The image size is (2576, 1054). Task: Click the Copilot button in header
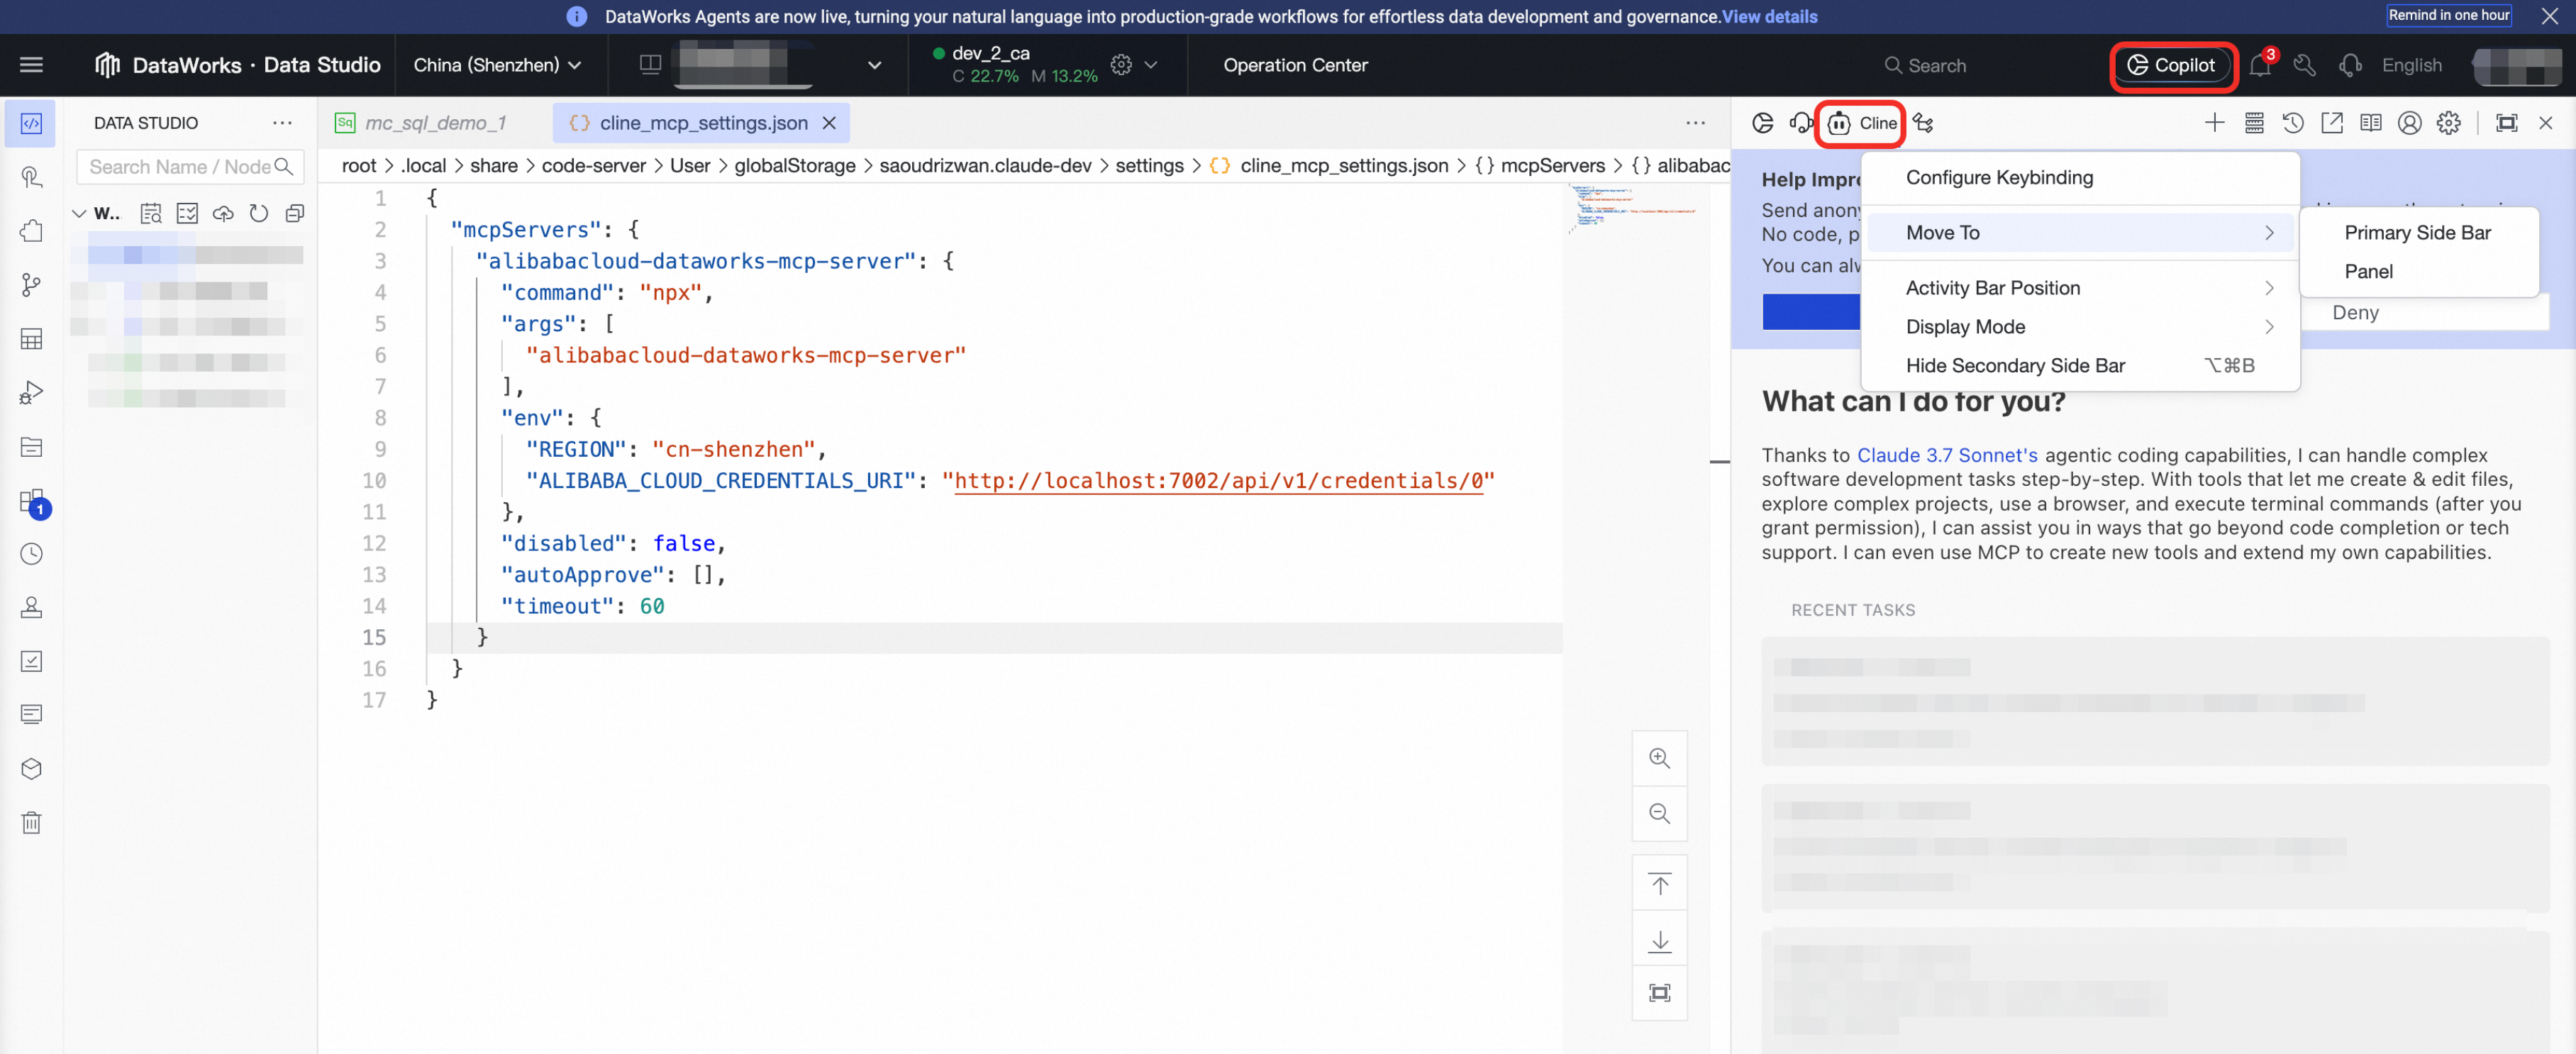click(x=2172, y=65)
